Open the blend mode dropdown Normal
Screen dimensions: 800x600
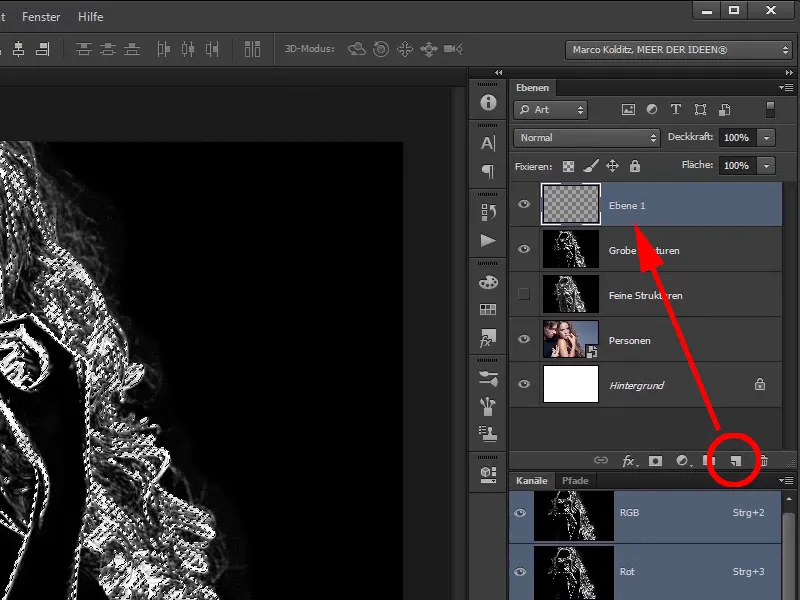[x=587, y=138]
